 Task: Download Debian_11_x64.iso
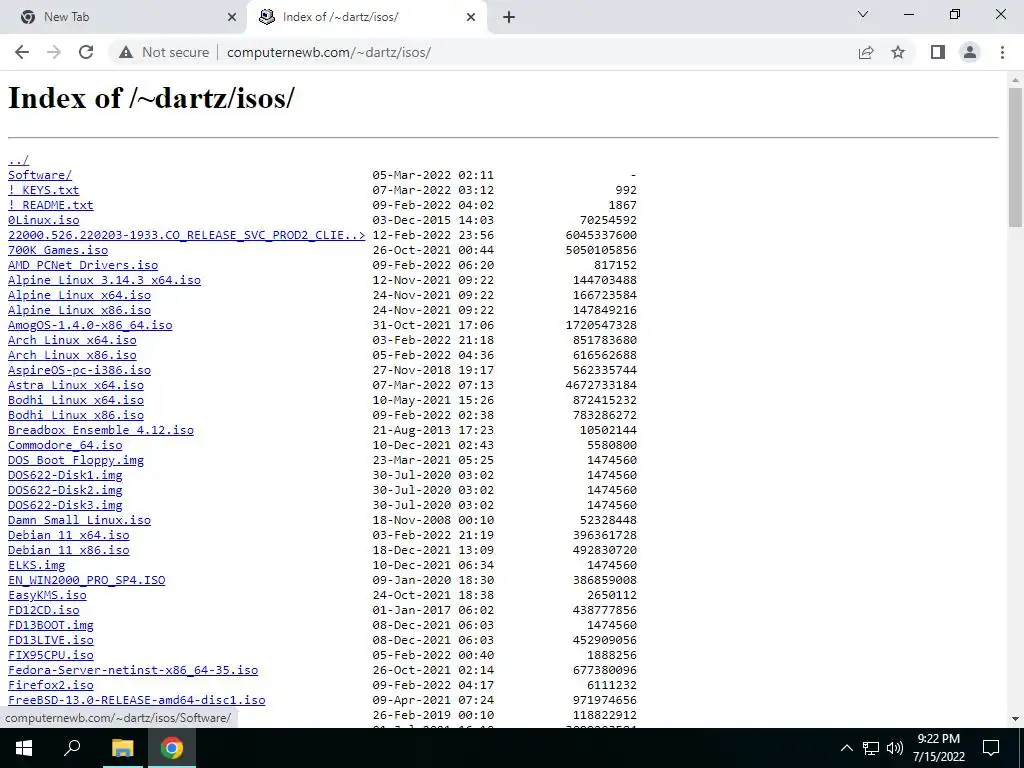tap(69, 536)
